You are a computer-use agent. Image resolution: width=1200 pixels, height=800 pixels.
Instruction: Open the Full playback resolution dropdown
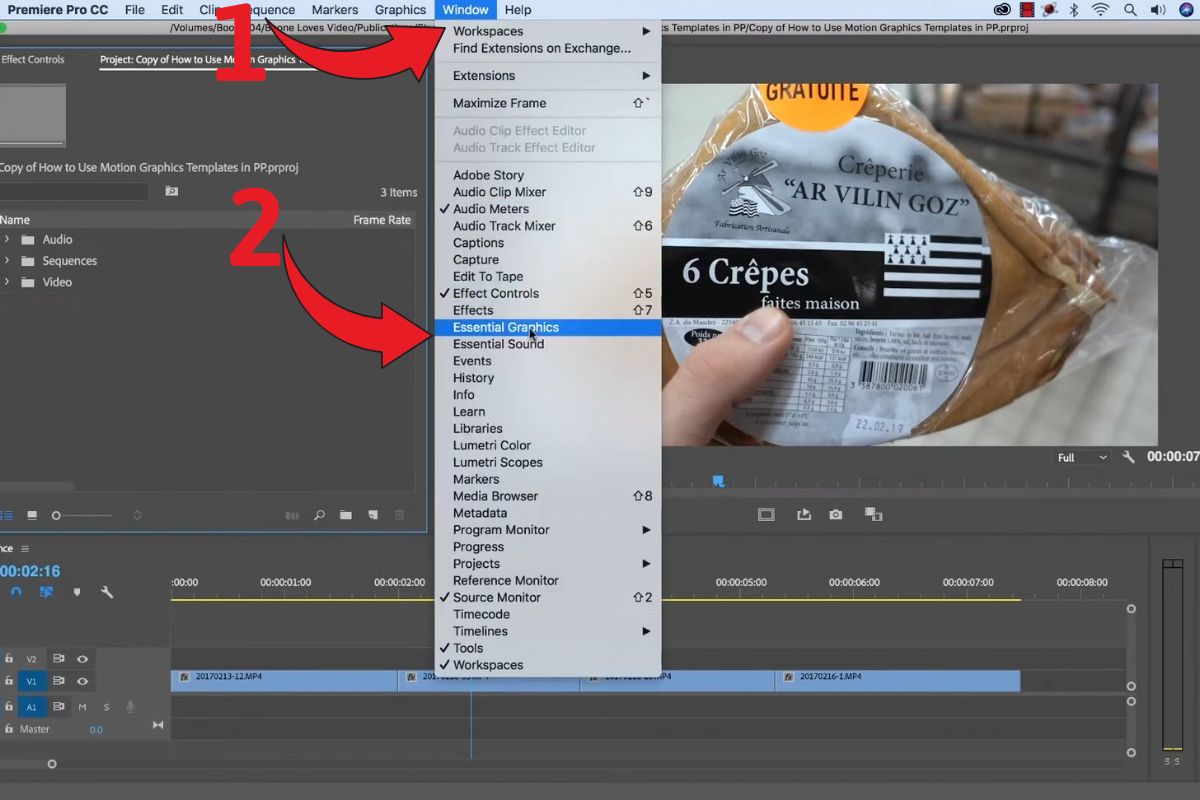click(1083, 457)
